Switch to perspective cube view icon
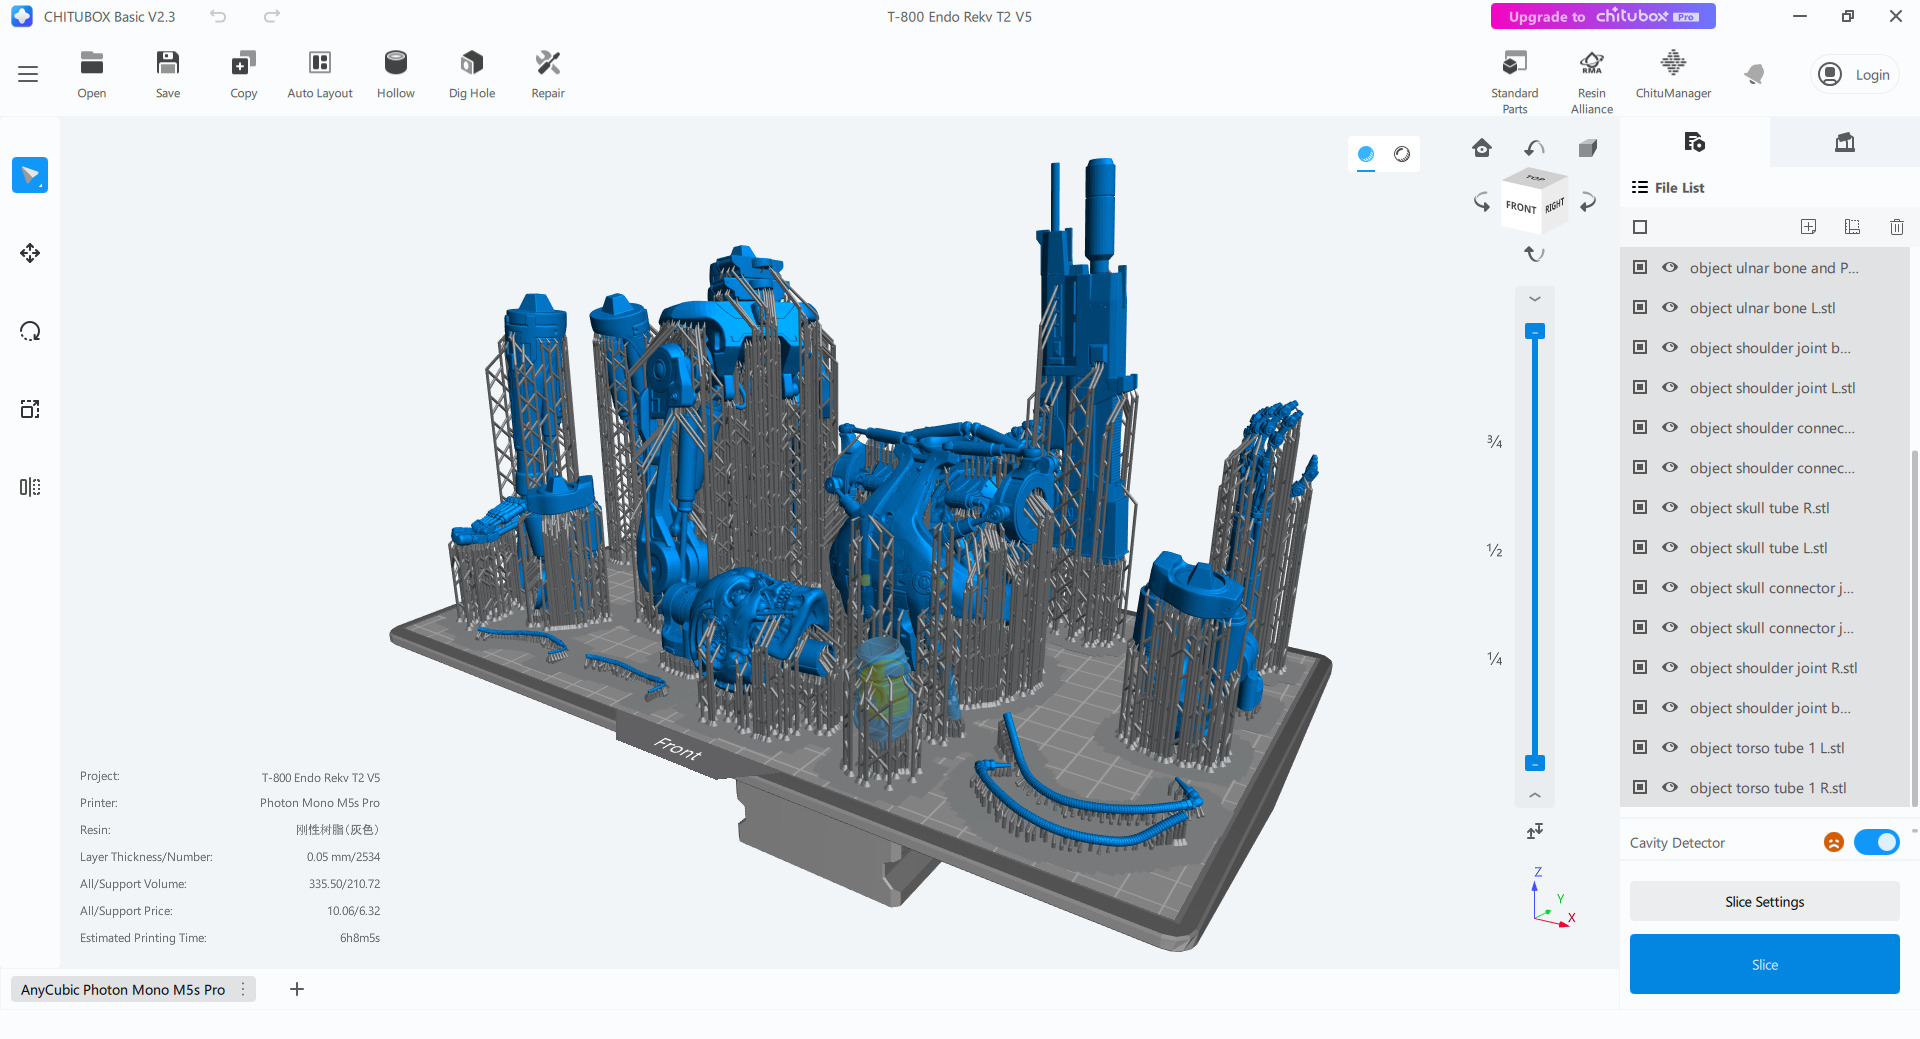 click(1588, 149)
